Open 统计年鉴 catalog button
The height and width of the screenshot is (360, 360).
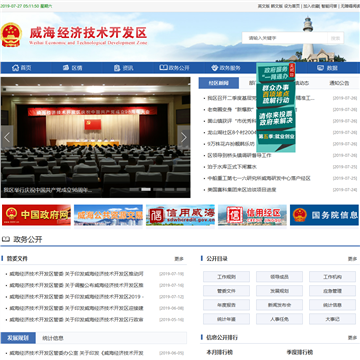point(226,319)
